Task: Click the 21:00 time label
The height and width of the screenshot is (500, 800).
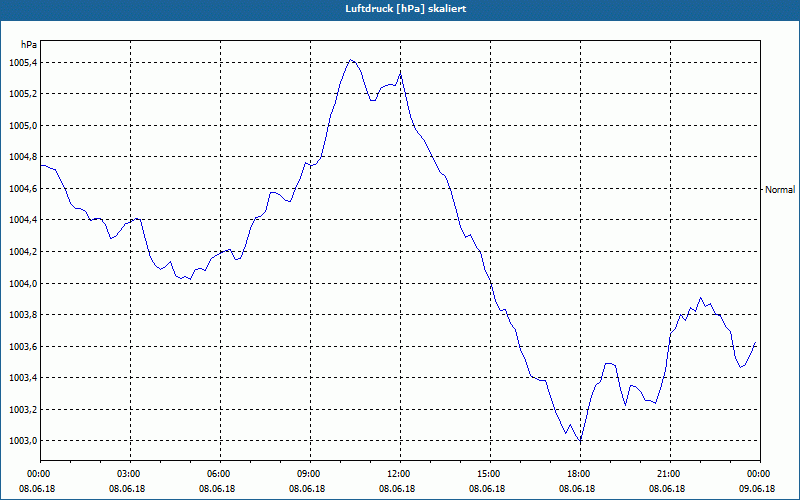Action: [x=667, y=473]
